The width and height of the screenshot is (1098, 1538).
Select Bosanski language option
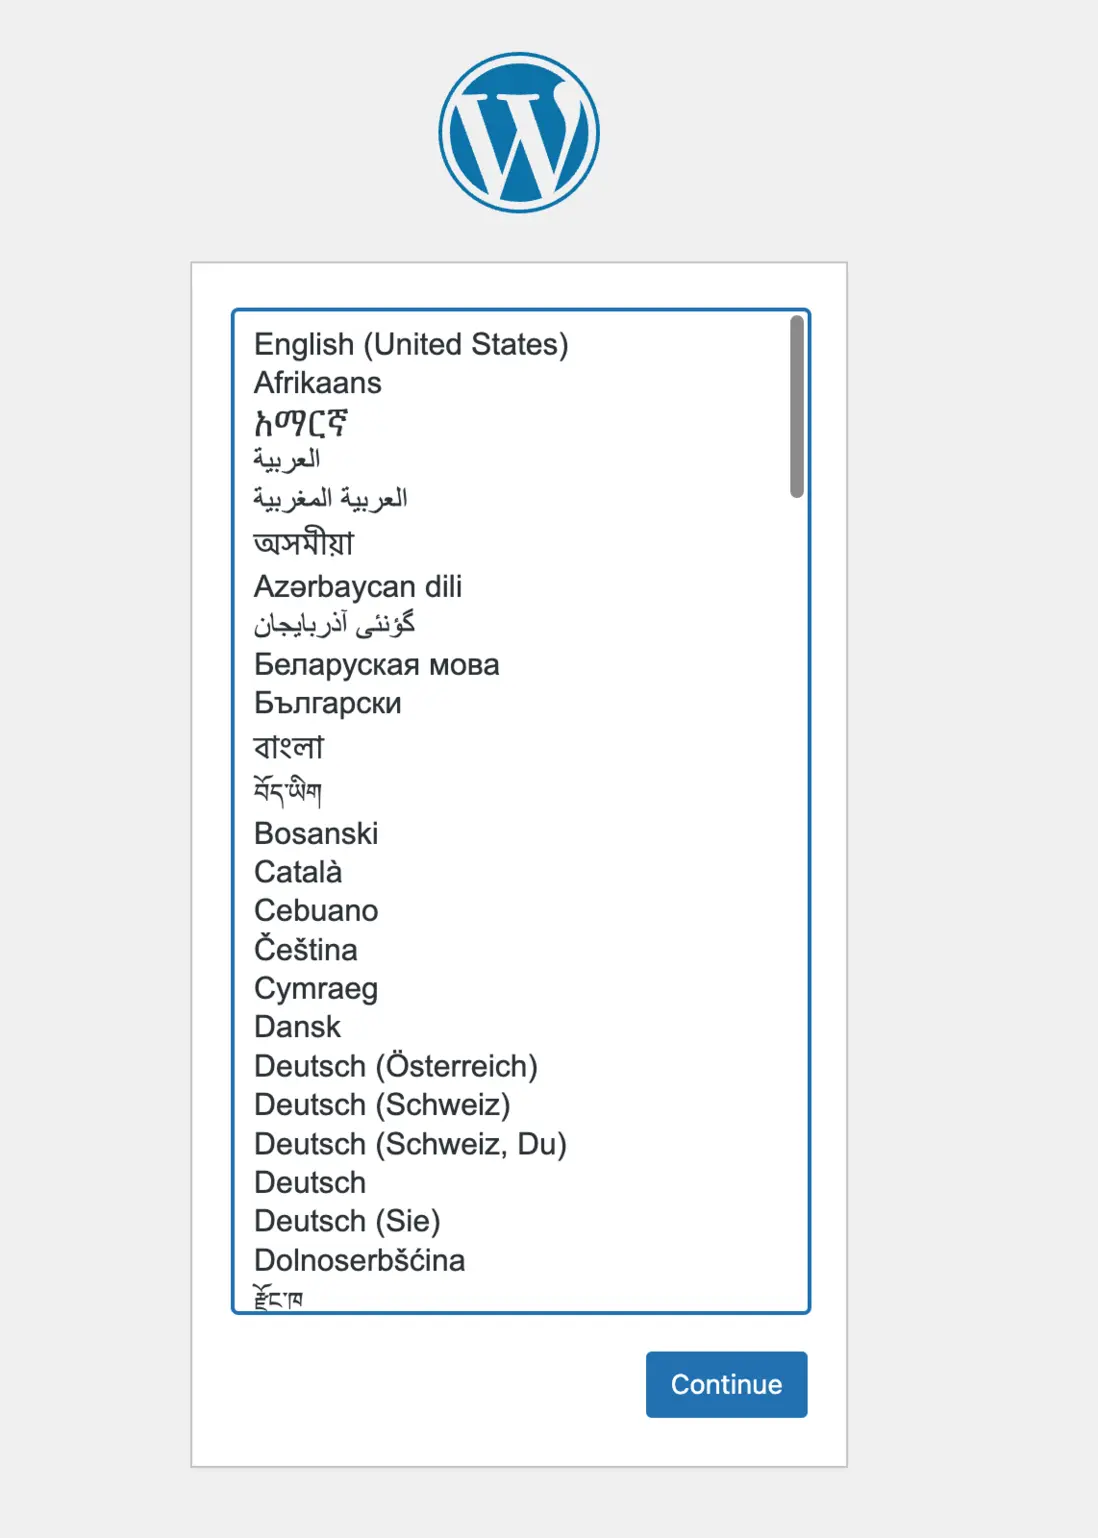316,833
